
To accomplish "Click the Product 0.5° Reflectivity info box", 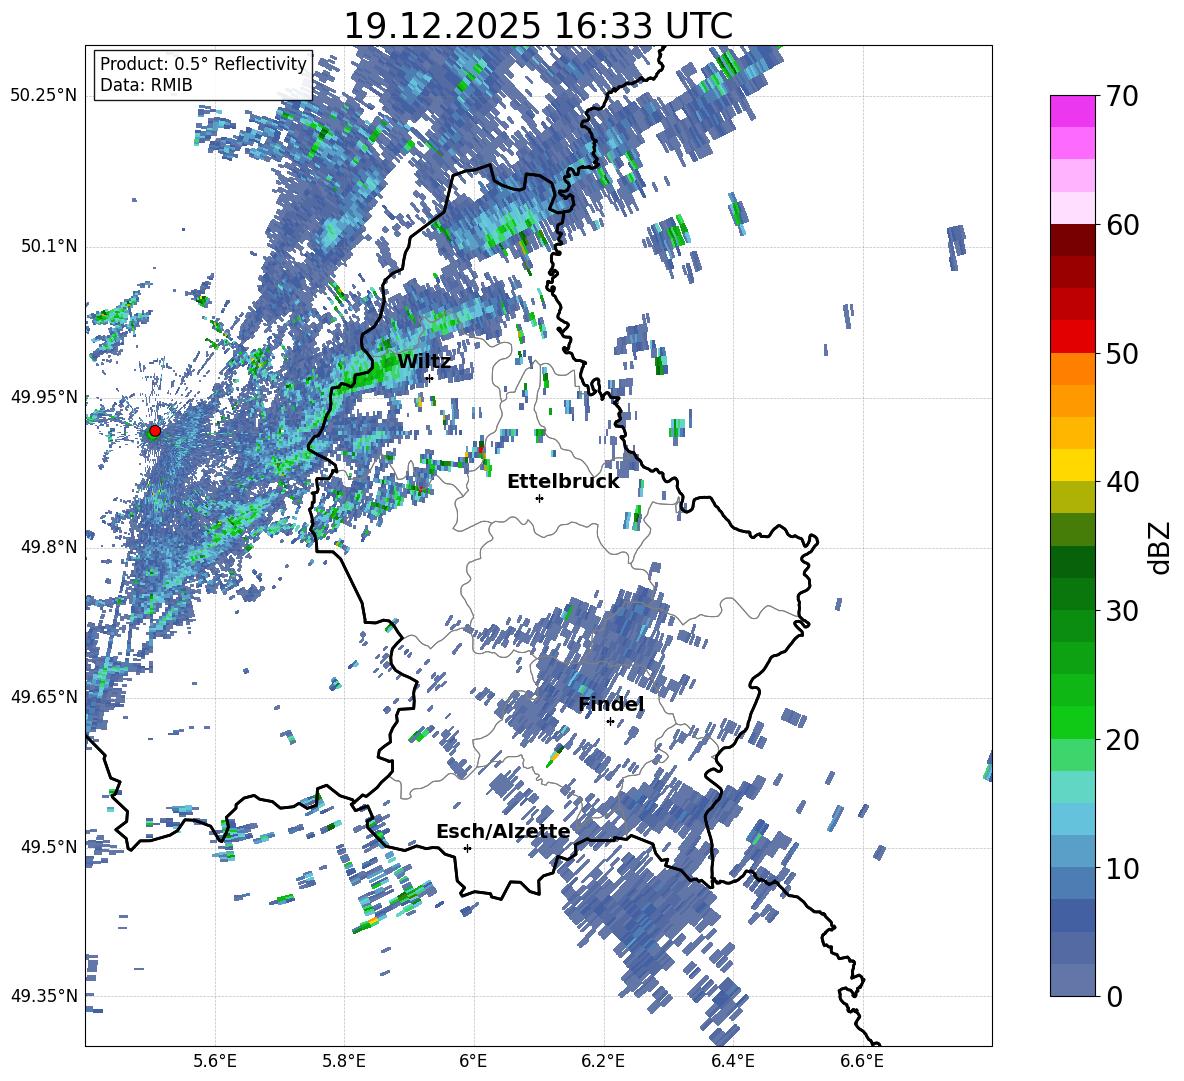I will [203, 74].
